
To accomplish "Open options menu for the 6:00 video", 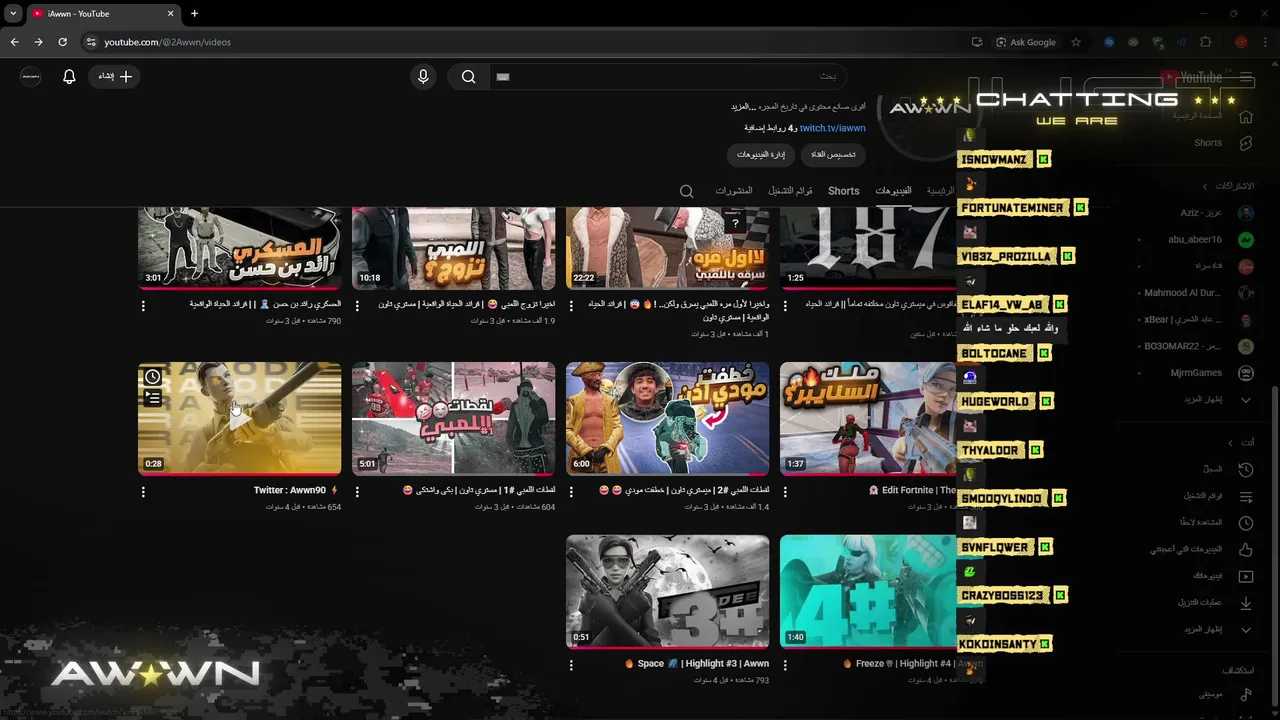I will pos(571,492).
